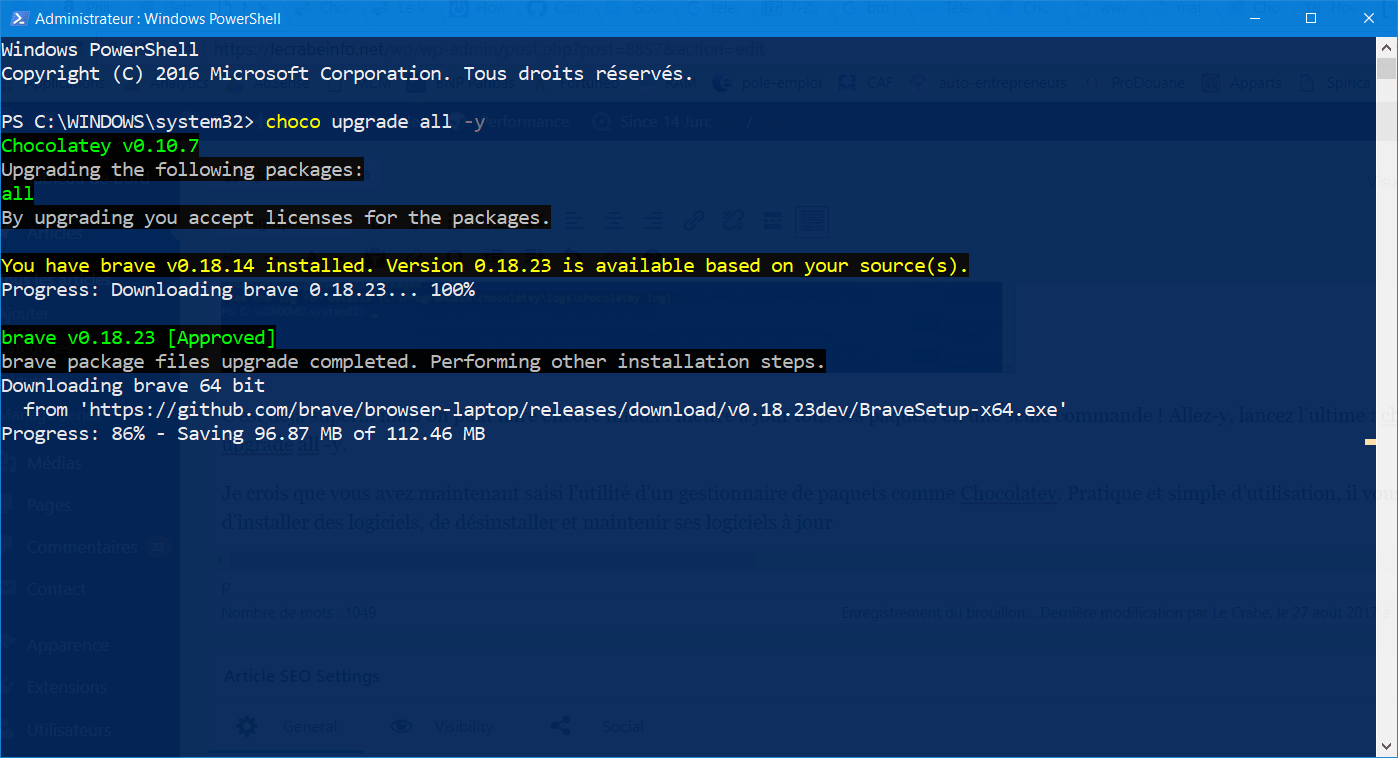Viewport: 1398px width, 758px height.
Task: Click the 'Copyright (C) 2016 Microsoft Corporation' line
Action: coord(347,74)
